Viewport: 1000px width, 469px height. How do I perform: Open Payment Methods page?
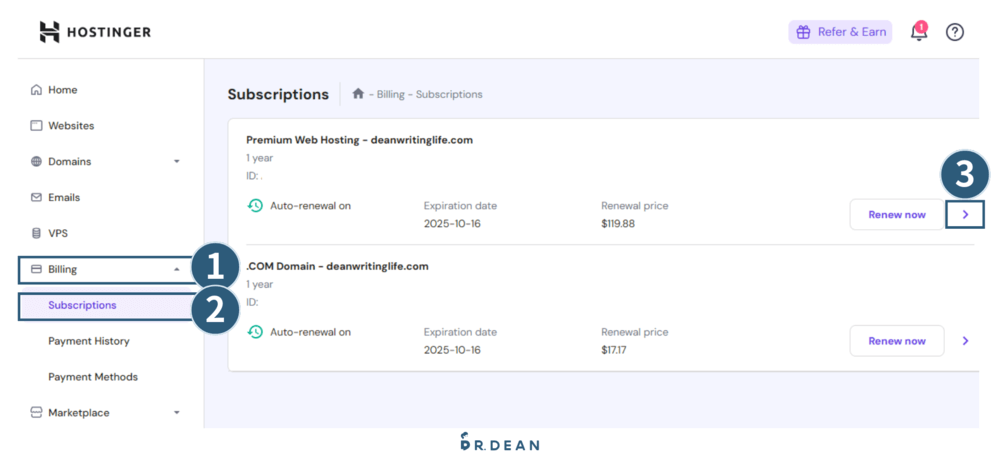click(93, 377)
